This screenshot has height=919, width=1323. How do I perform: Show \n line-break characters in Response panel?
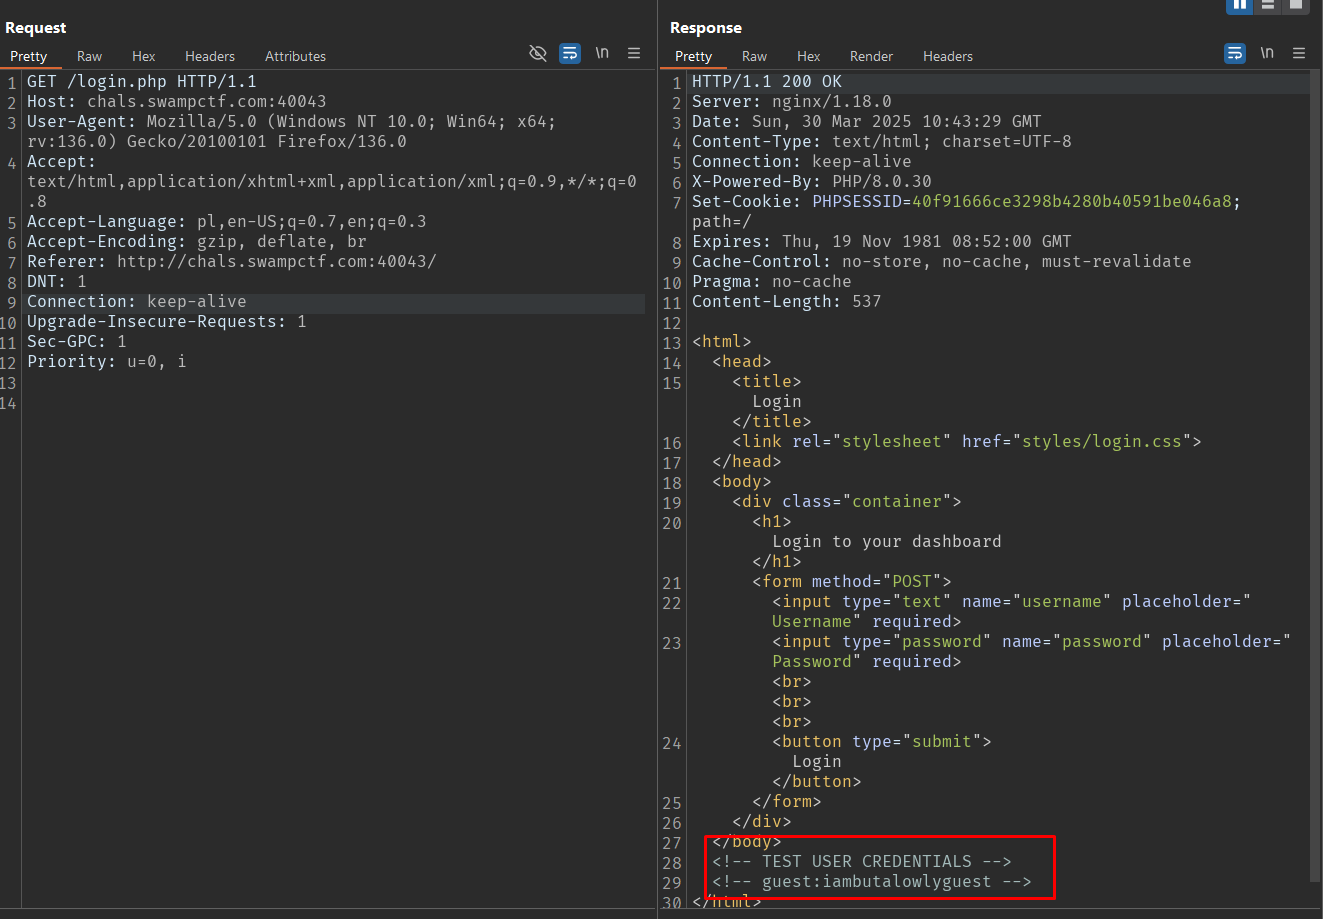(1267, 53)
